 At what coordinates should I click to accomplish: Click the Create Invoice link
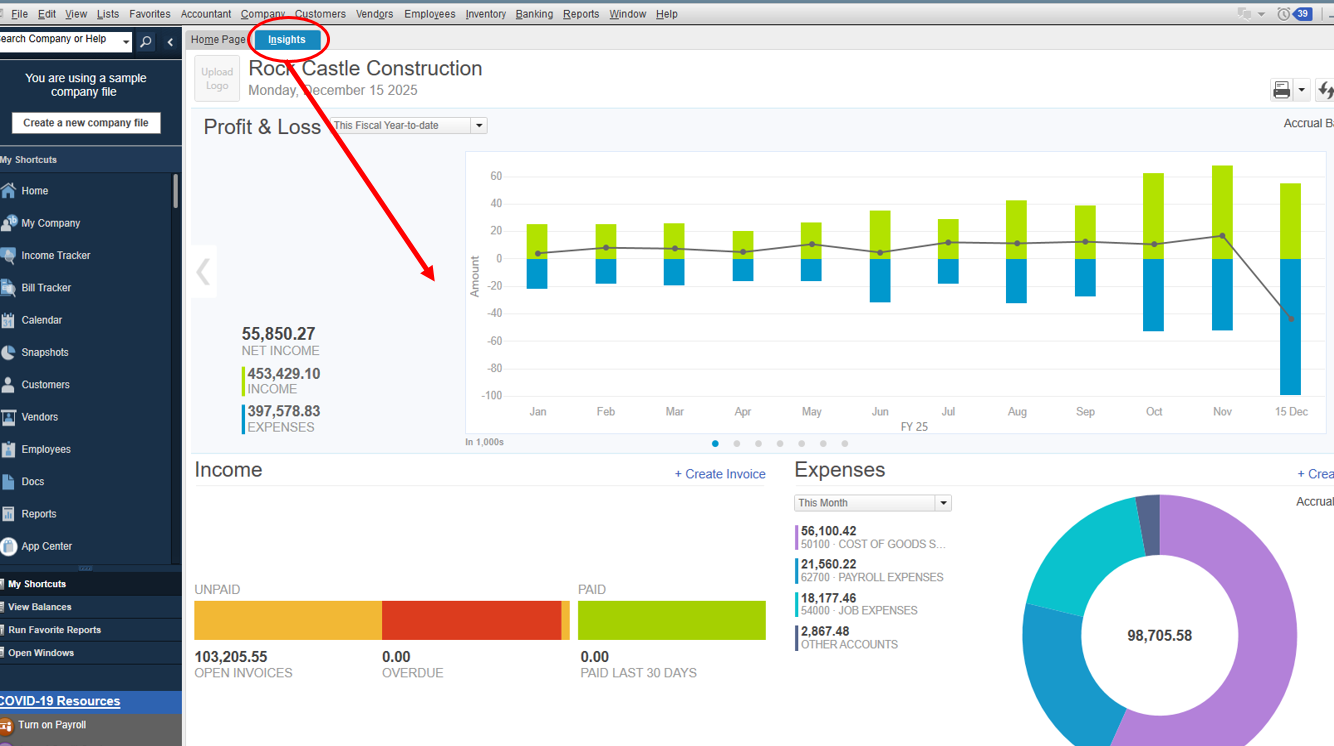click(x=720, y=474)
